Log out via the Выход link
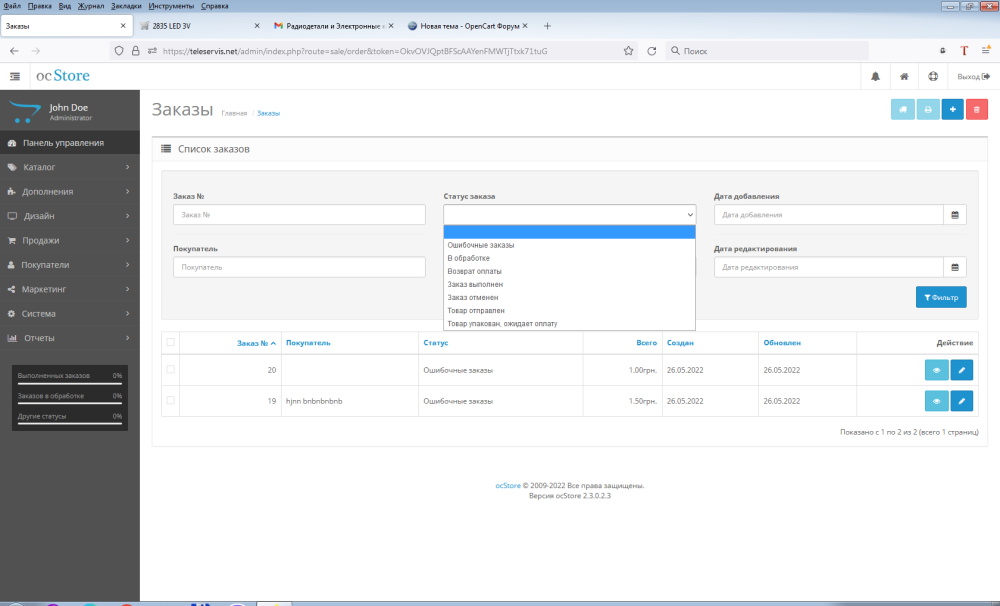The height and width of the screenshot is (606, 1000). [x=973, y=77]
